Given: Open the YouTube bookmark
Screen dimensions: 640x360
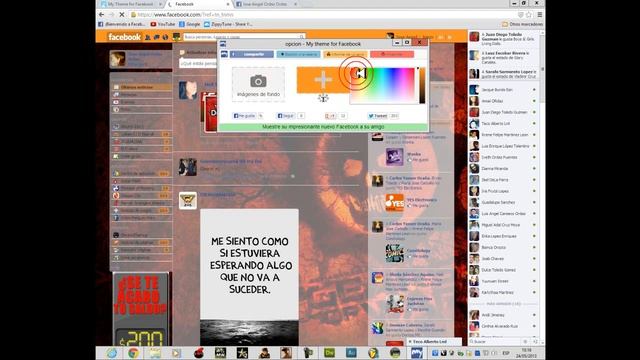Looking at the screenshot, I should (162, 24).
